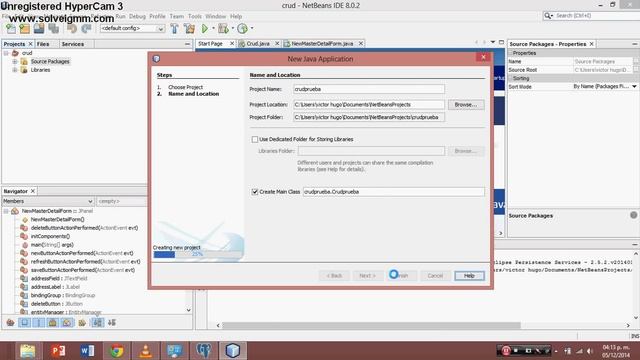This screenshot has width=640, height=360.
Task: Open VLC media player from taskbar
Action: [146, 351]
